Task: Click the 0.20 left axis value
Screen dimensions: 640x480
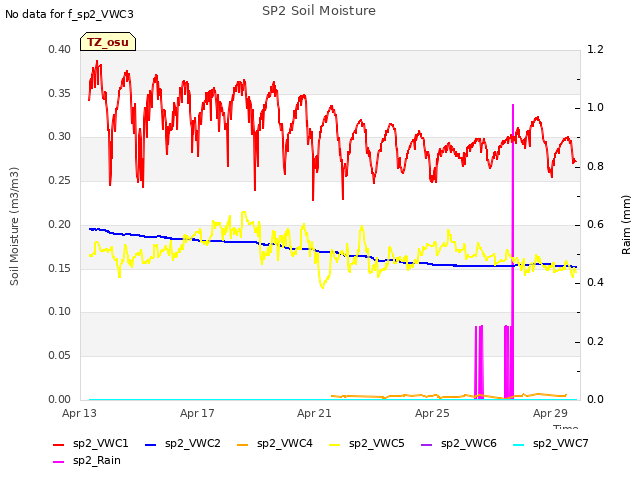Action: 60,224
